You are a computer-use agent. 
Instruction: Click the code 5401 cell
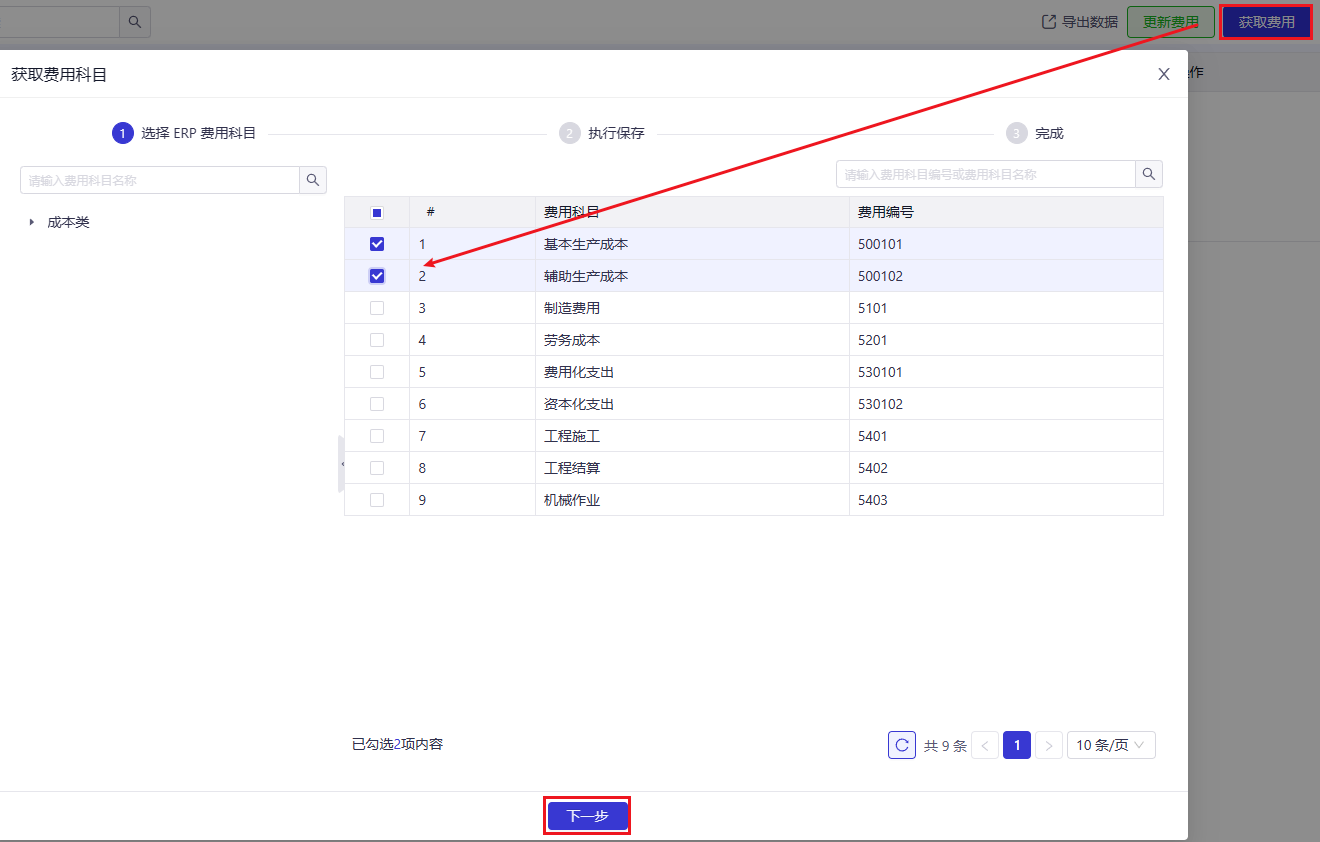pos(1006,436)
